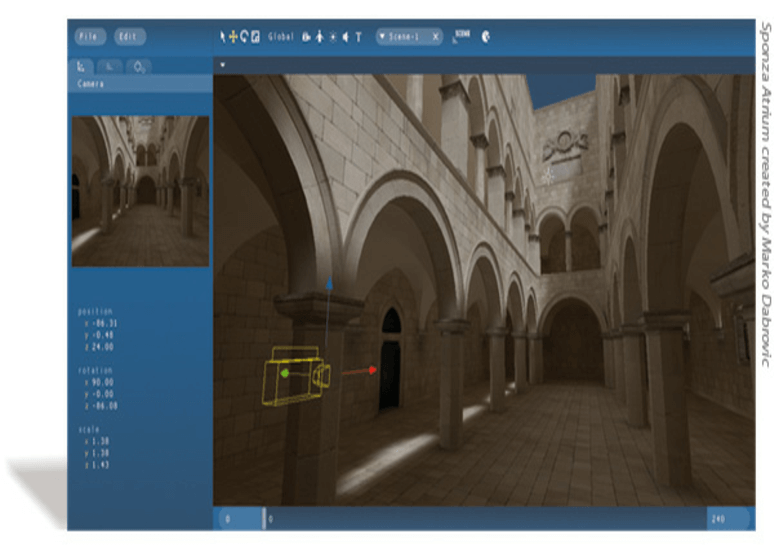Open the Scene-1 dropdown arrow
Screen dimensions: 779x550
point(383,37)
